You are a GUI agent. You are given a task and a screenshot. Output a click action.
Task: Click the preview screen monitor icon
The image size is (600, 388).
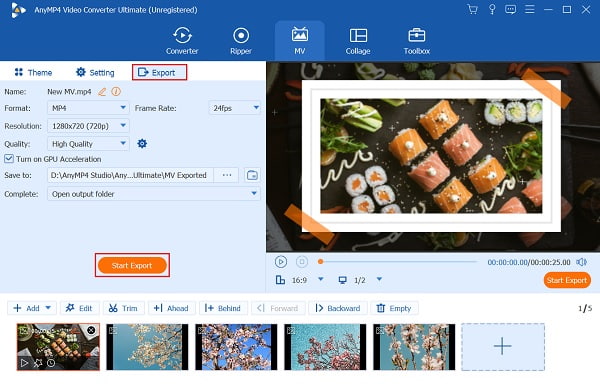pyautogui.click(x=342, y=280)
